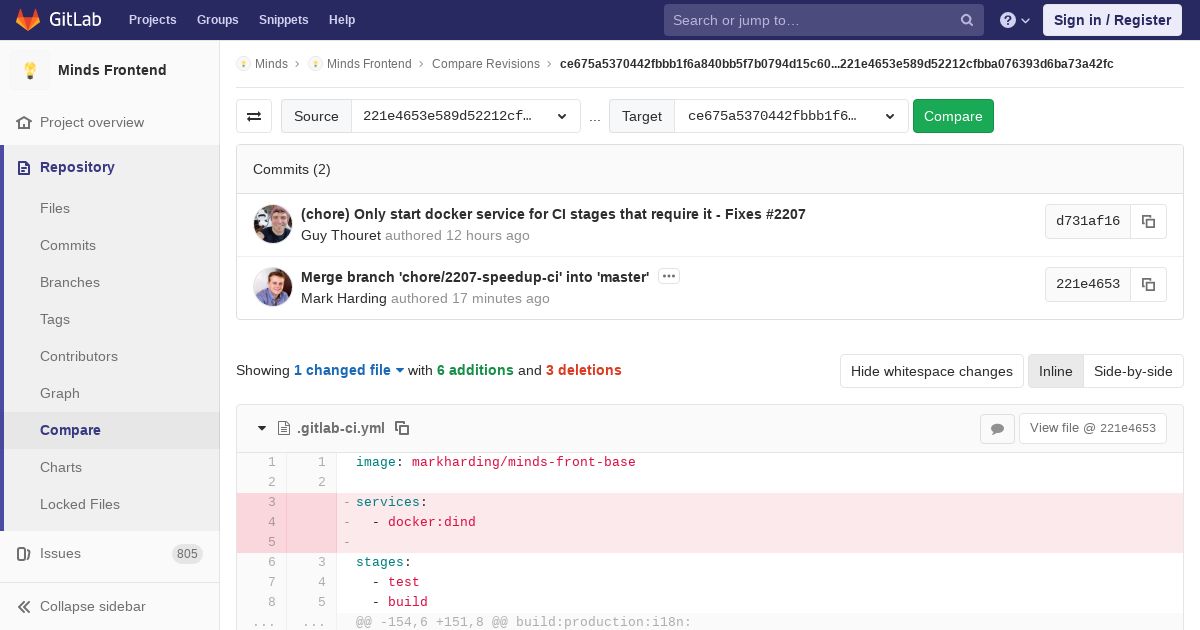Click the Issues sidebar icon
The image size is (1200, 630).
coord(24,553)
